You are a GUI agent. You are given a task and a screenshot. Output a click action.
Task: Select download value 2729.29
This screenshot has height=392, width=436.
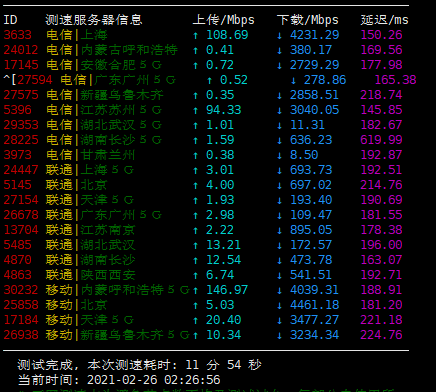coord(314,65)
